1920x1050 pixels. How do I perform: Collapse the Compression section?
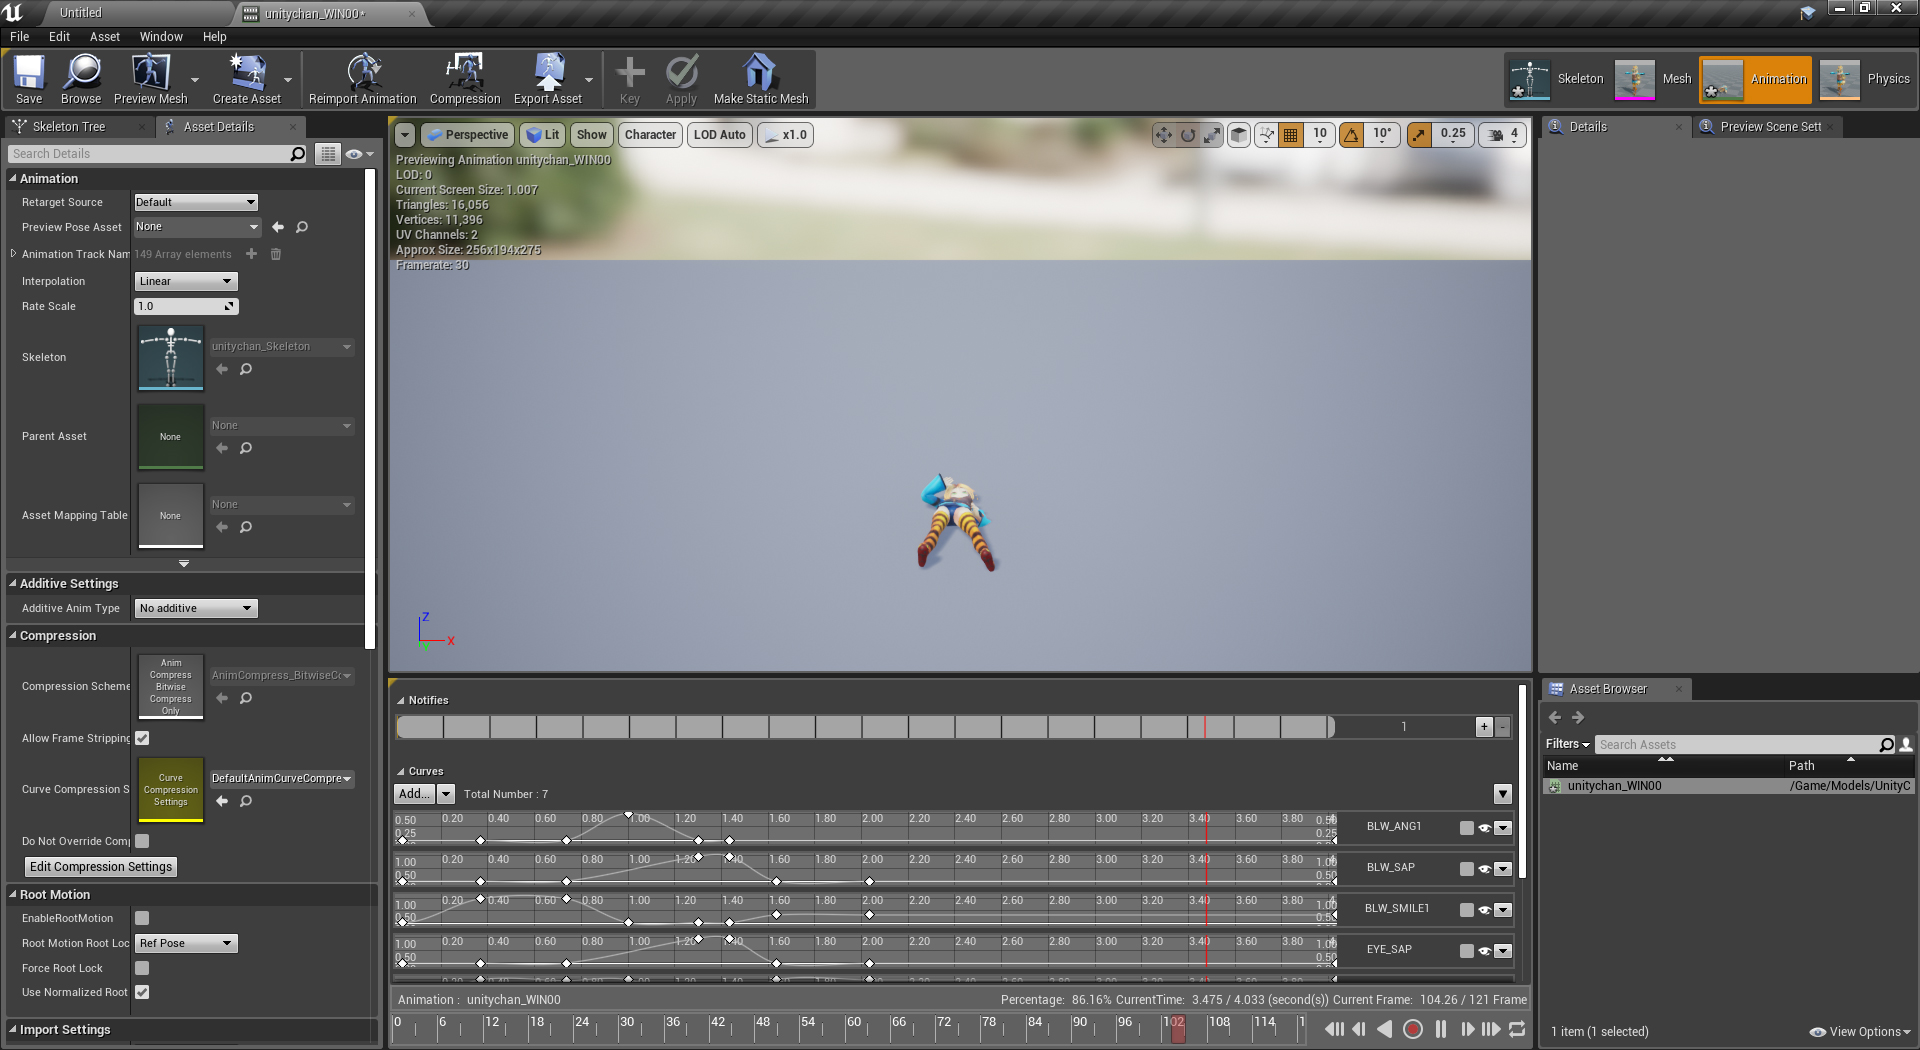coord(13,635)
